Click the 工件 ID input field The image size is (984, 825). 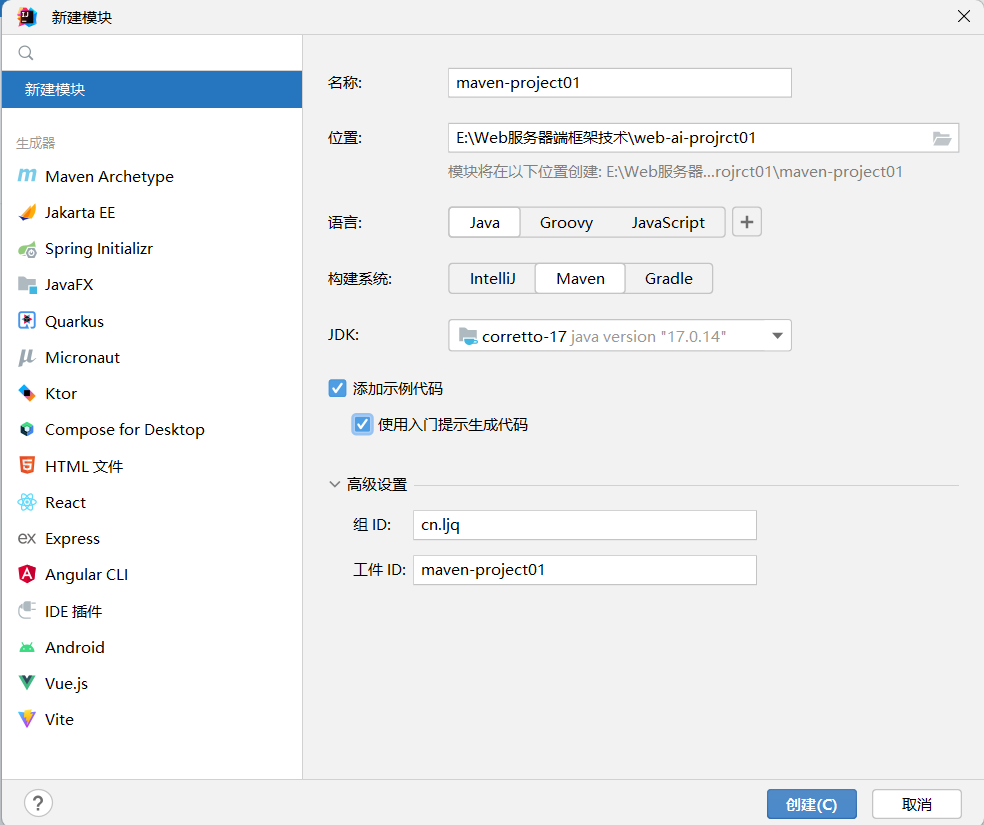pos(584,570)
